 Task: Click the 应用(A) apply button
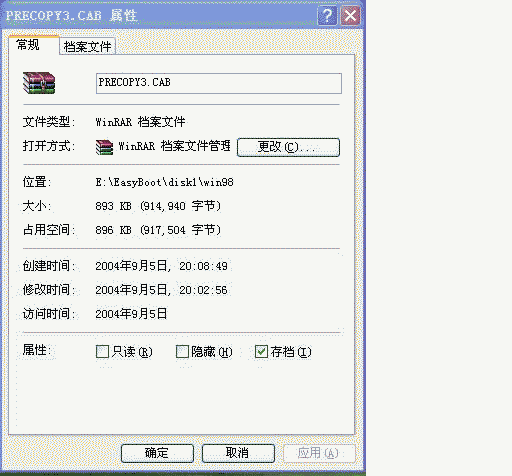coord(319,453)
